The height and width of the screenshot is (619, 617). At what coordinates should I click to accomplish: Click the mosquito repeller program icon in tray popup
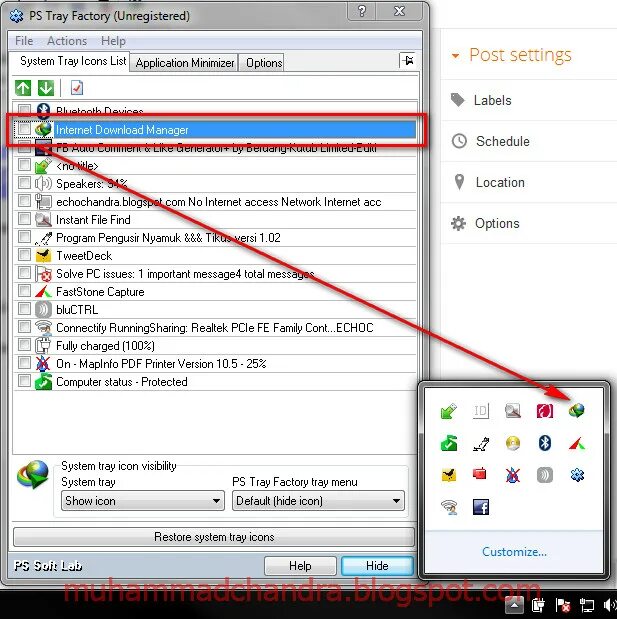[481, 443]
